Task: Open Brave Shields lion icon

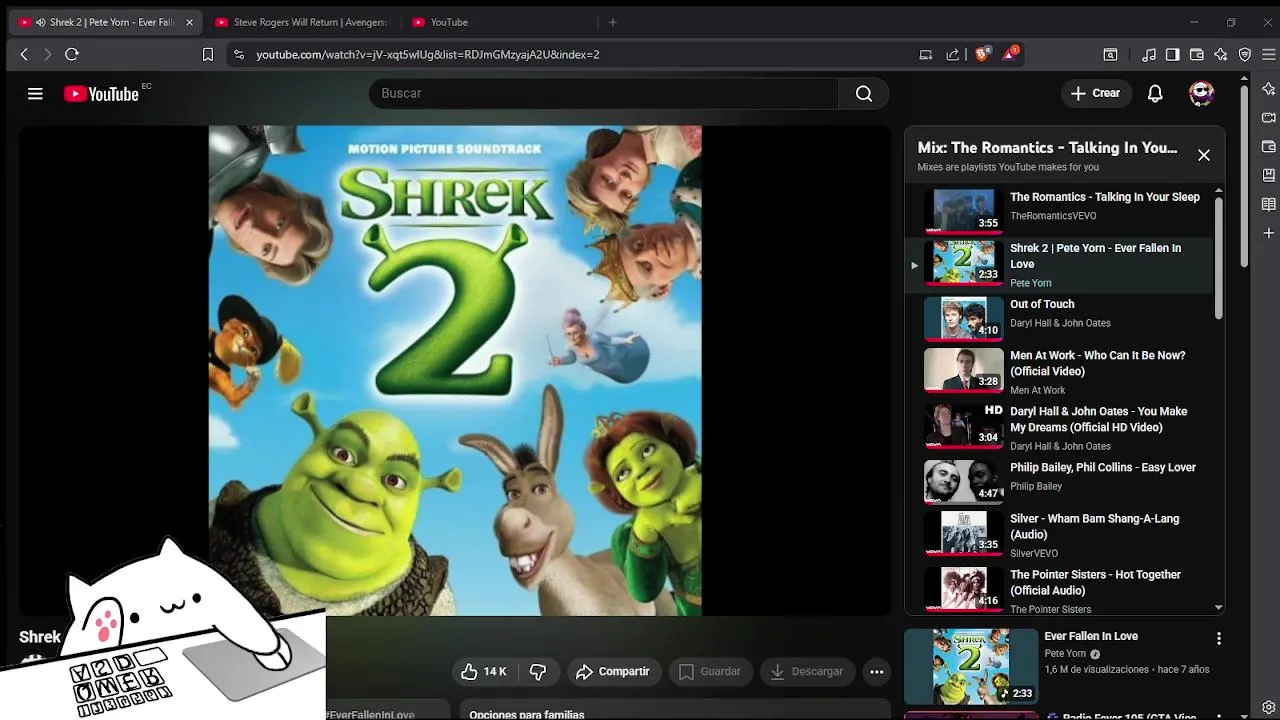Action: [982, 55]
